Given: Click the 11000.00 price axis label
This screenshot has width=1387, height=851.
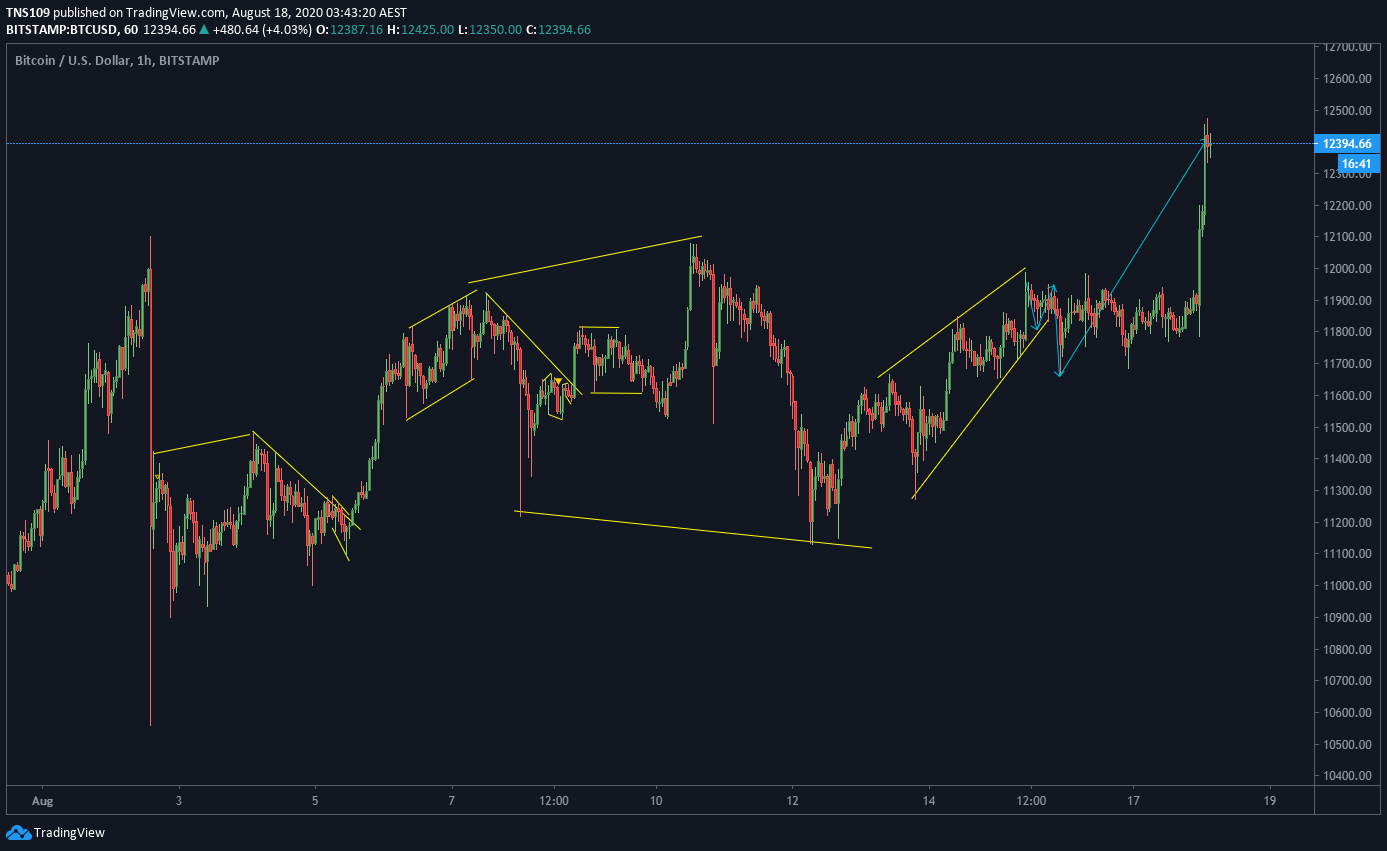Looking at the screenshot, I should 1349,586.
